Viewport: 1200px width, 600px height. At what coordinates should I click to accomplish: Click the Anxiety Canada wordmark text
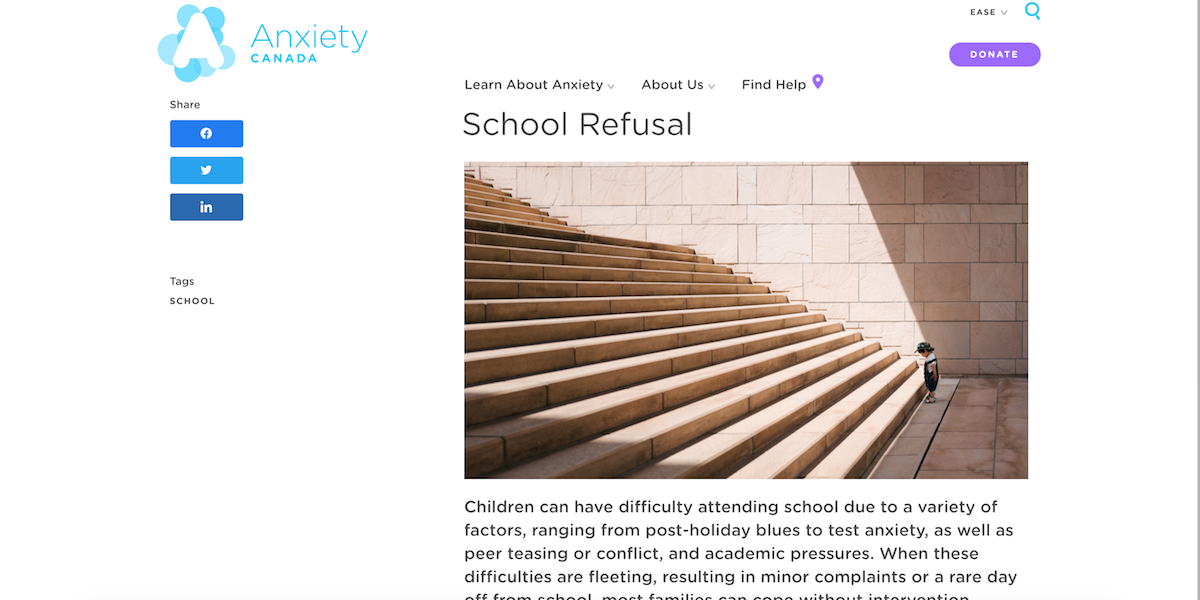pos(309,42)
